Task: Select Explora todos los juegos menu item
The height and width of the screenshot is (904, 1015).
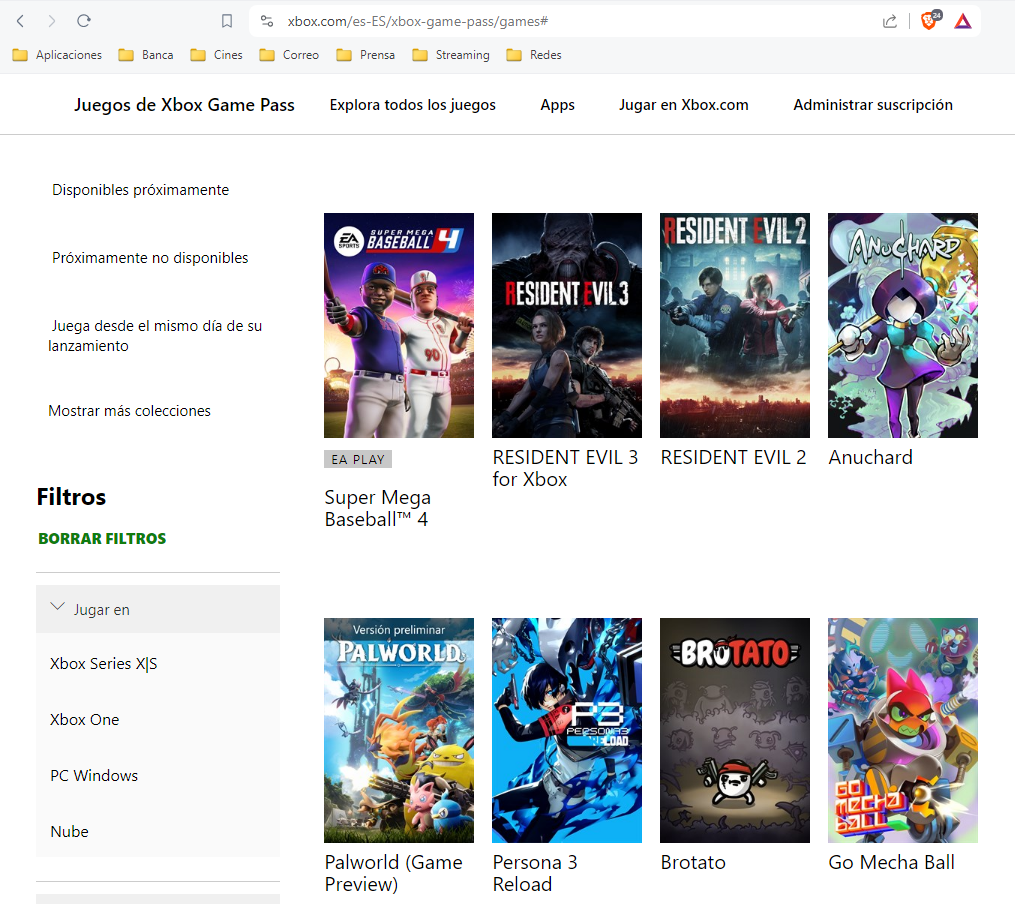Action: [412, 105]
